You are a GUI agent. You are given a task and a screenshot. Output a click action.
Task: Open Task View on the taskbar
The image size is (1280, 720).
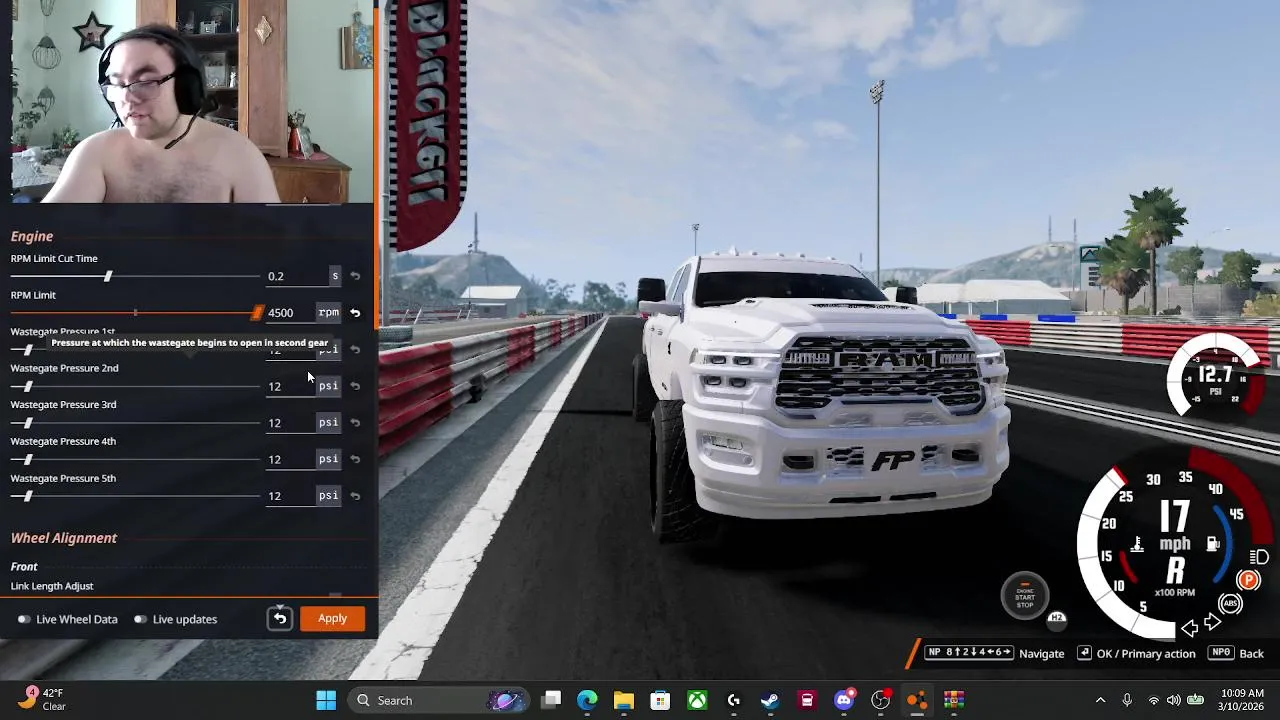click(x=551, y=700)
